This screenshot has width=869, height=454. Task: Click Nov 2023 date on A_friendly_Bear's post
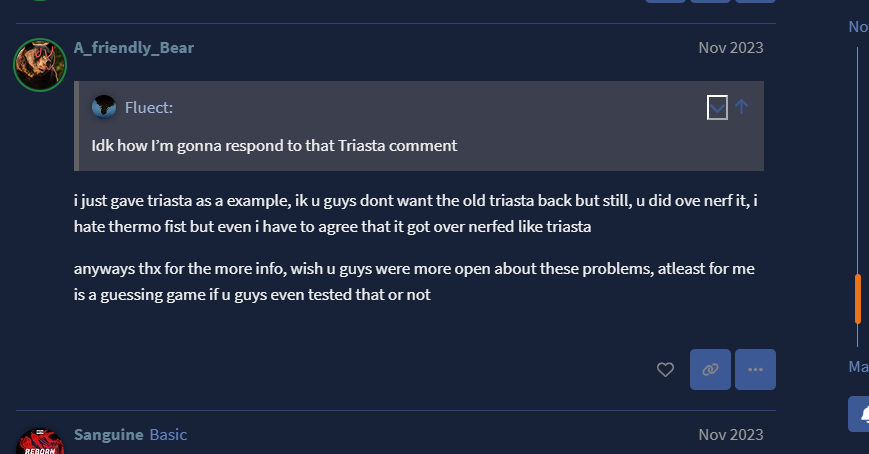coord(731,47)
